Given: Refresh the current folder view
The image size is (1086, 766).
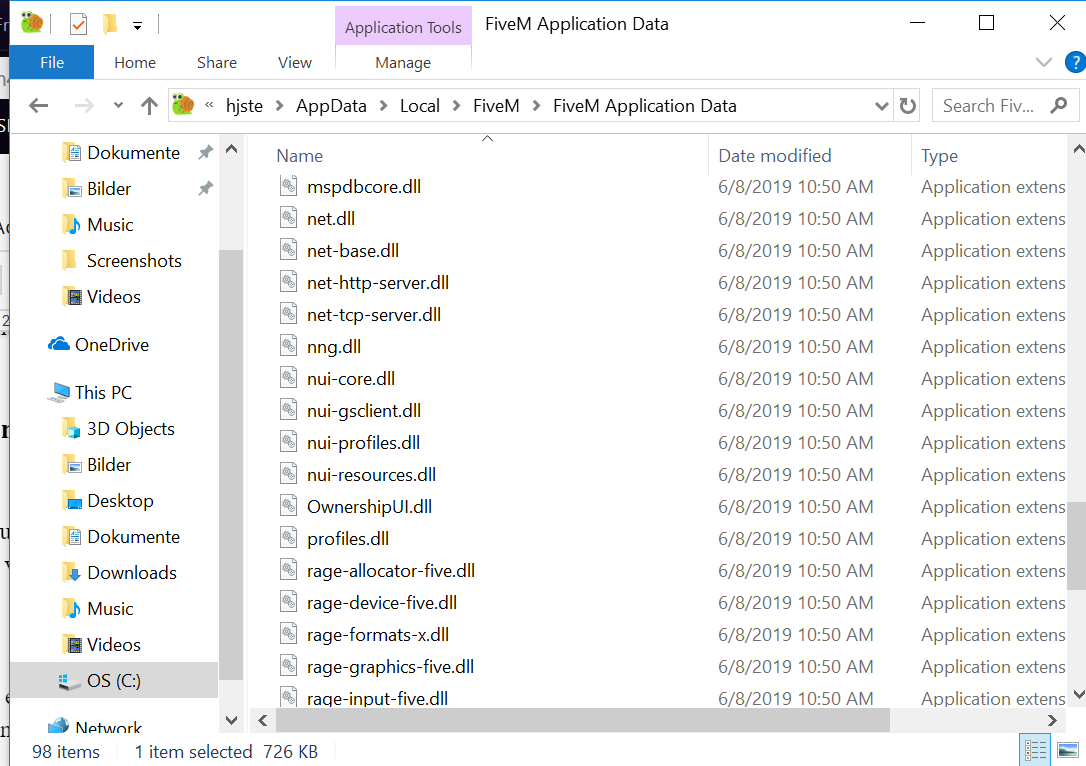Looking at the screenshot, I should 907,106.
